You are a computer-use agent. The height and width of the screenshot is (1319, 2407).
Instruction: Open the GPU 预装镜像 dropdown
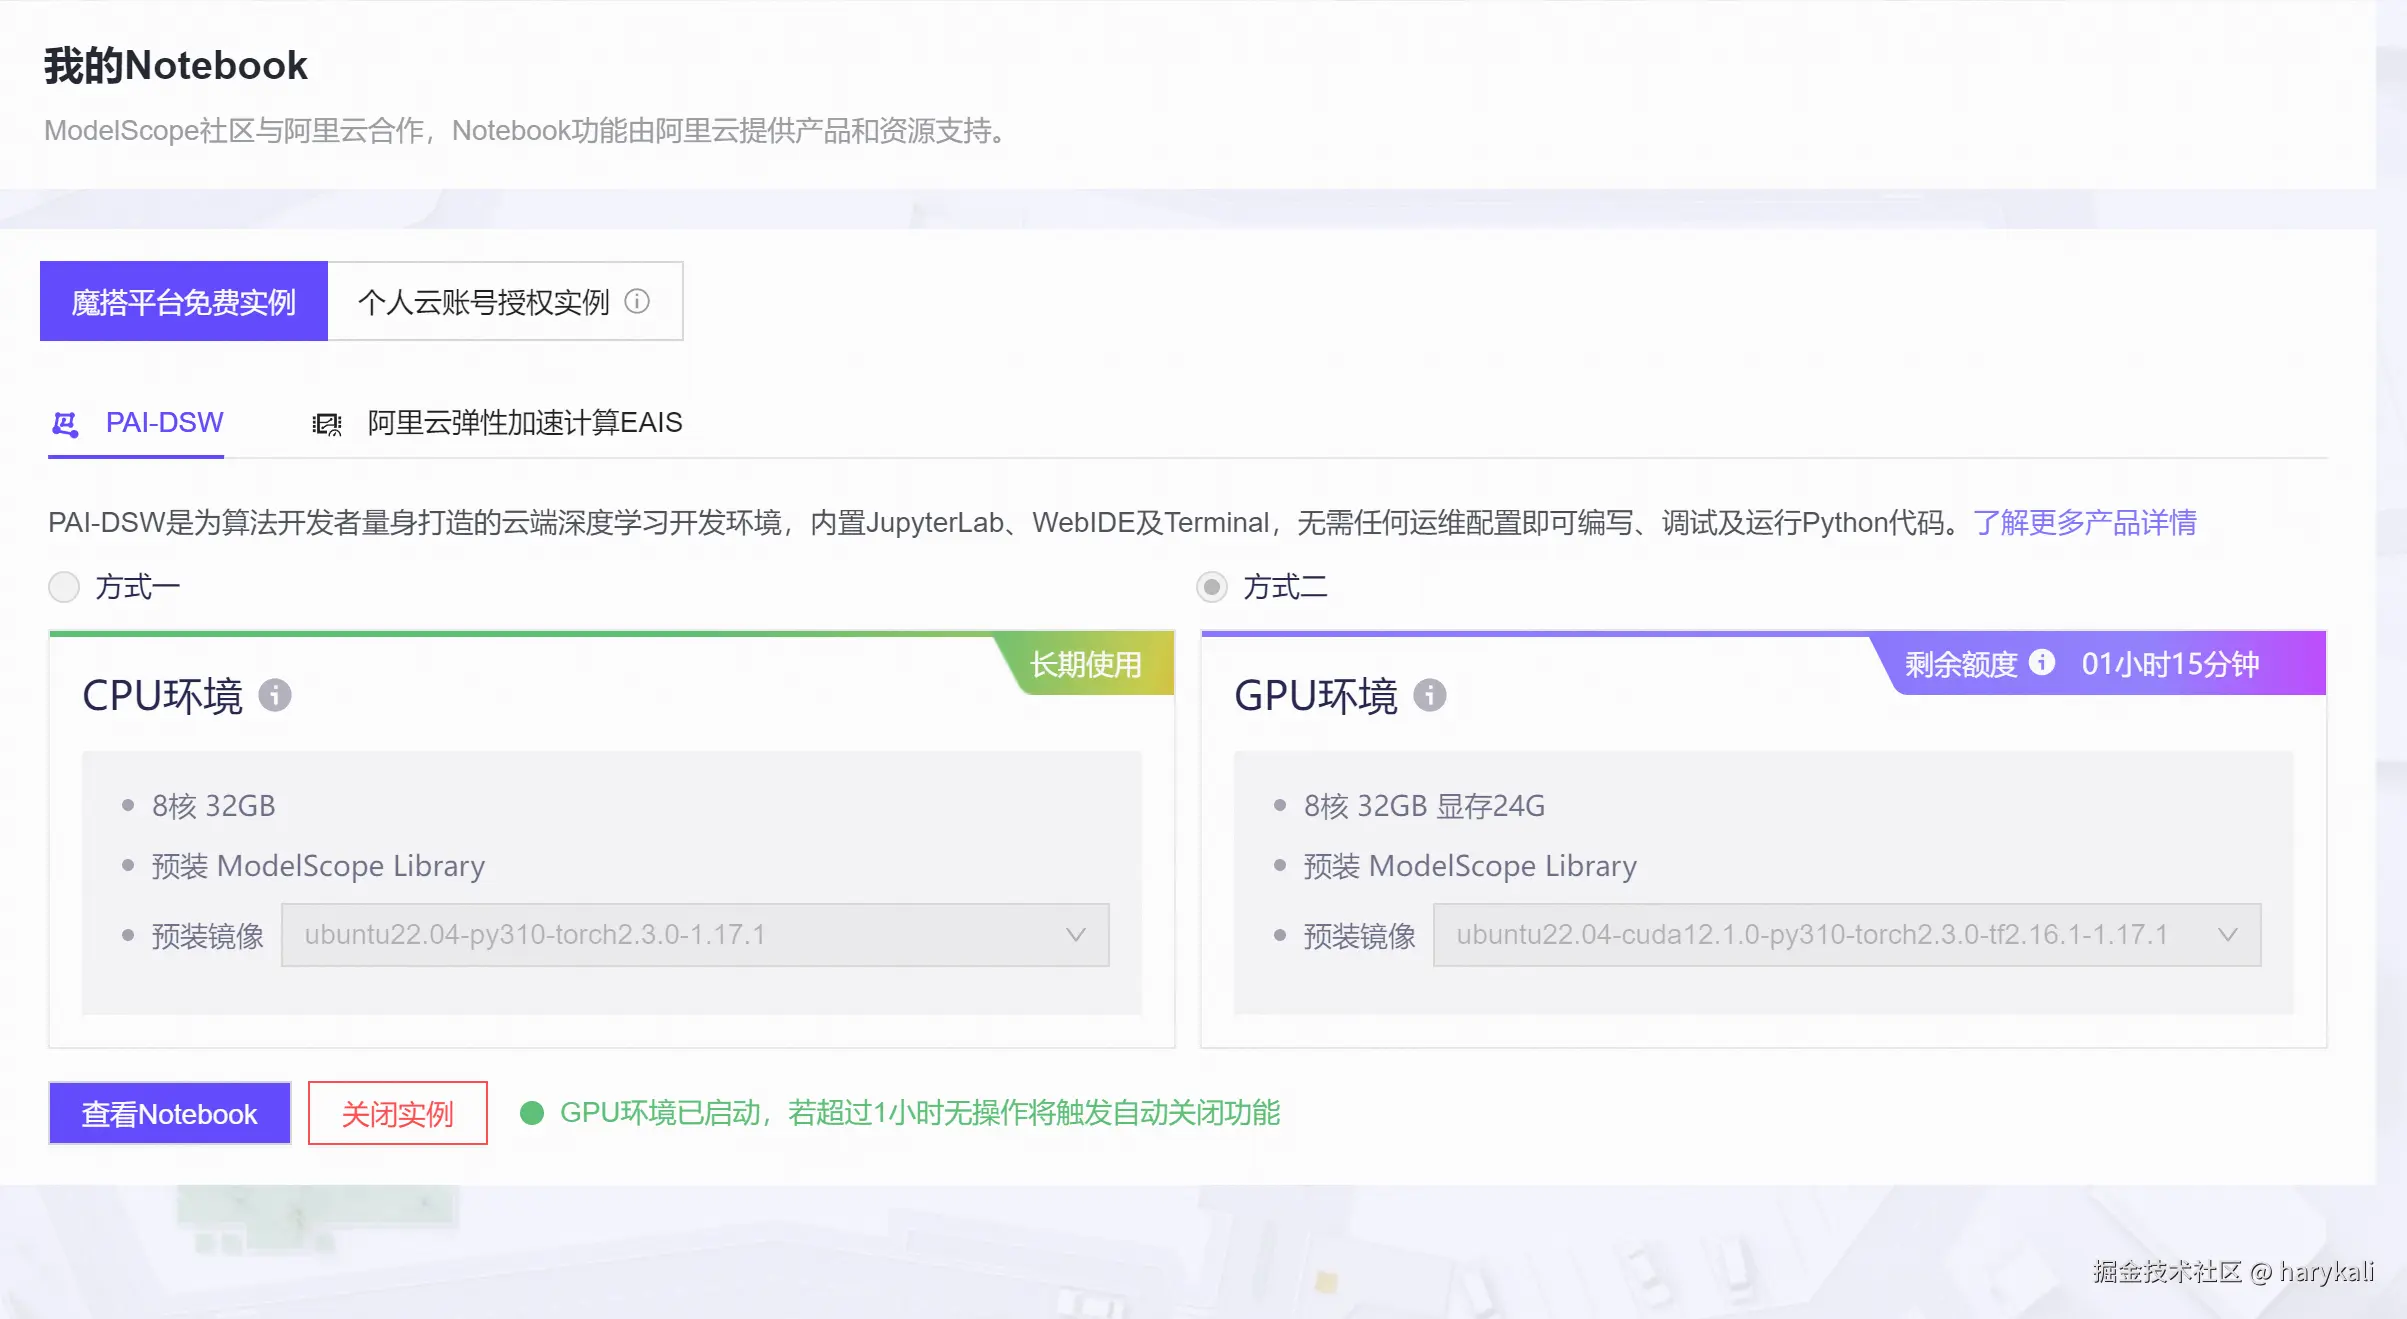(1845, 935)
